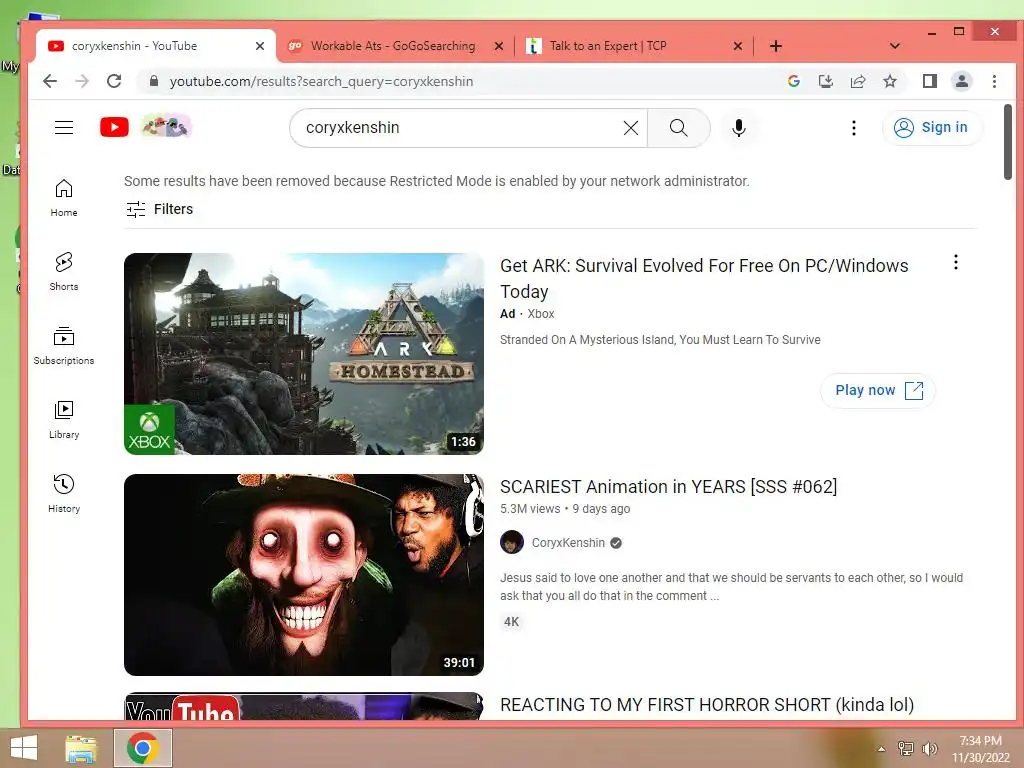View site info via the lock icon
Image resolution: width=1024 pixels, height=768 pixels.
[x=154, y=81]
